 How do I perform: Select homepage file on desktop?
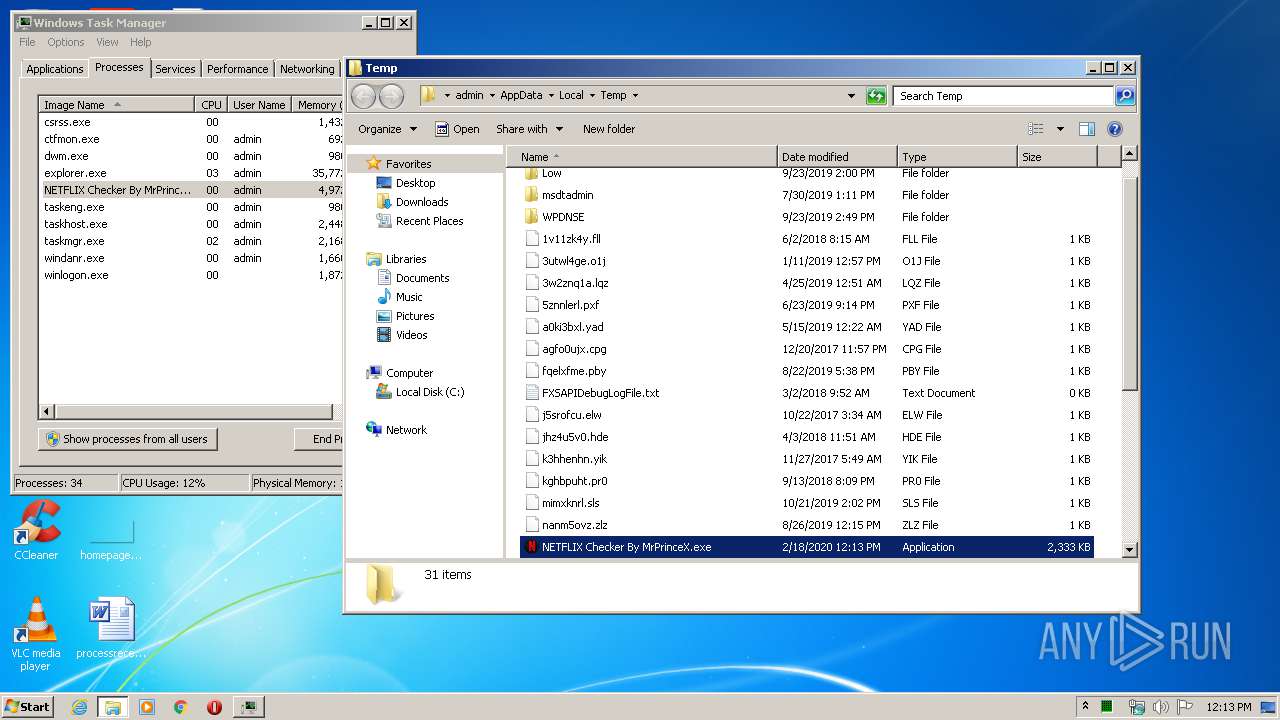(x=111, y=537)
